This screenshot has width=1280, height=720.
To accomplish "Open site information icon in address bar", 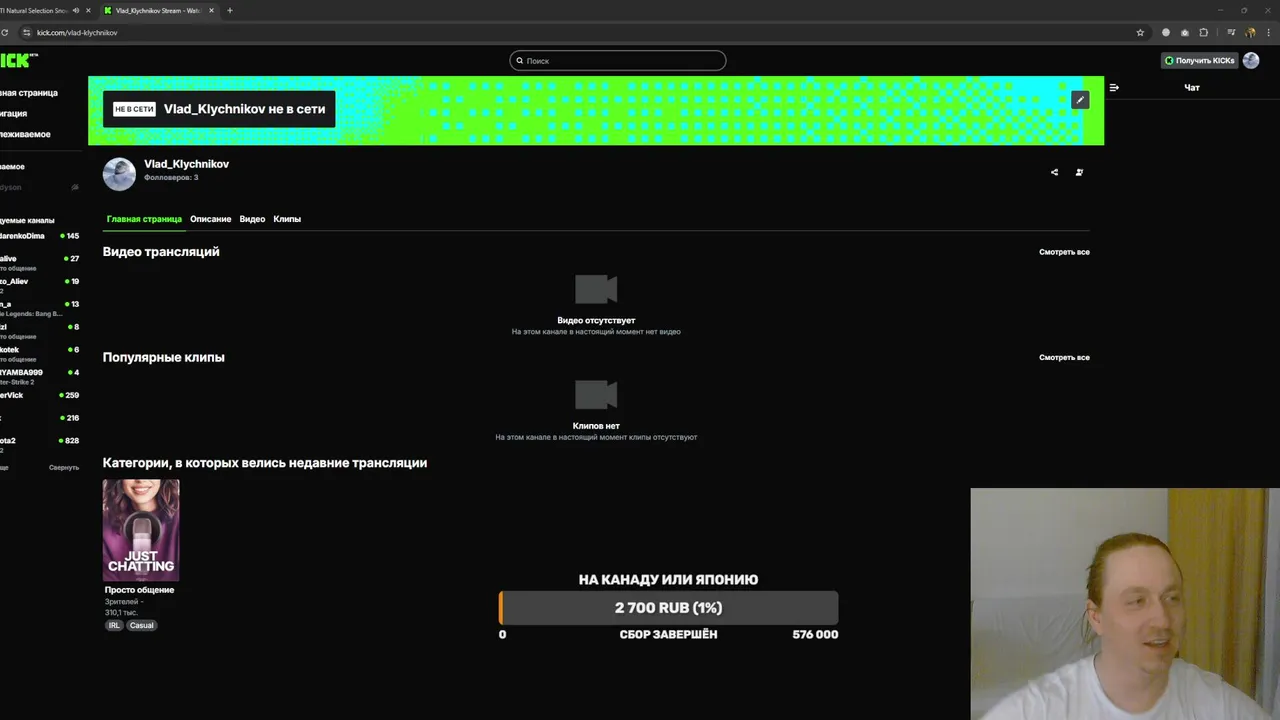I will pyautogui.click(x=27, y=32).
